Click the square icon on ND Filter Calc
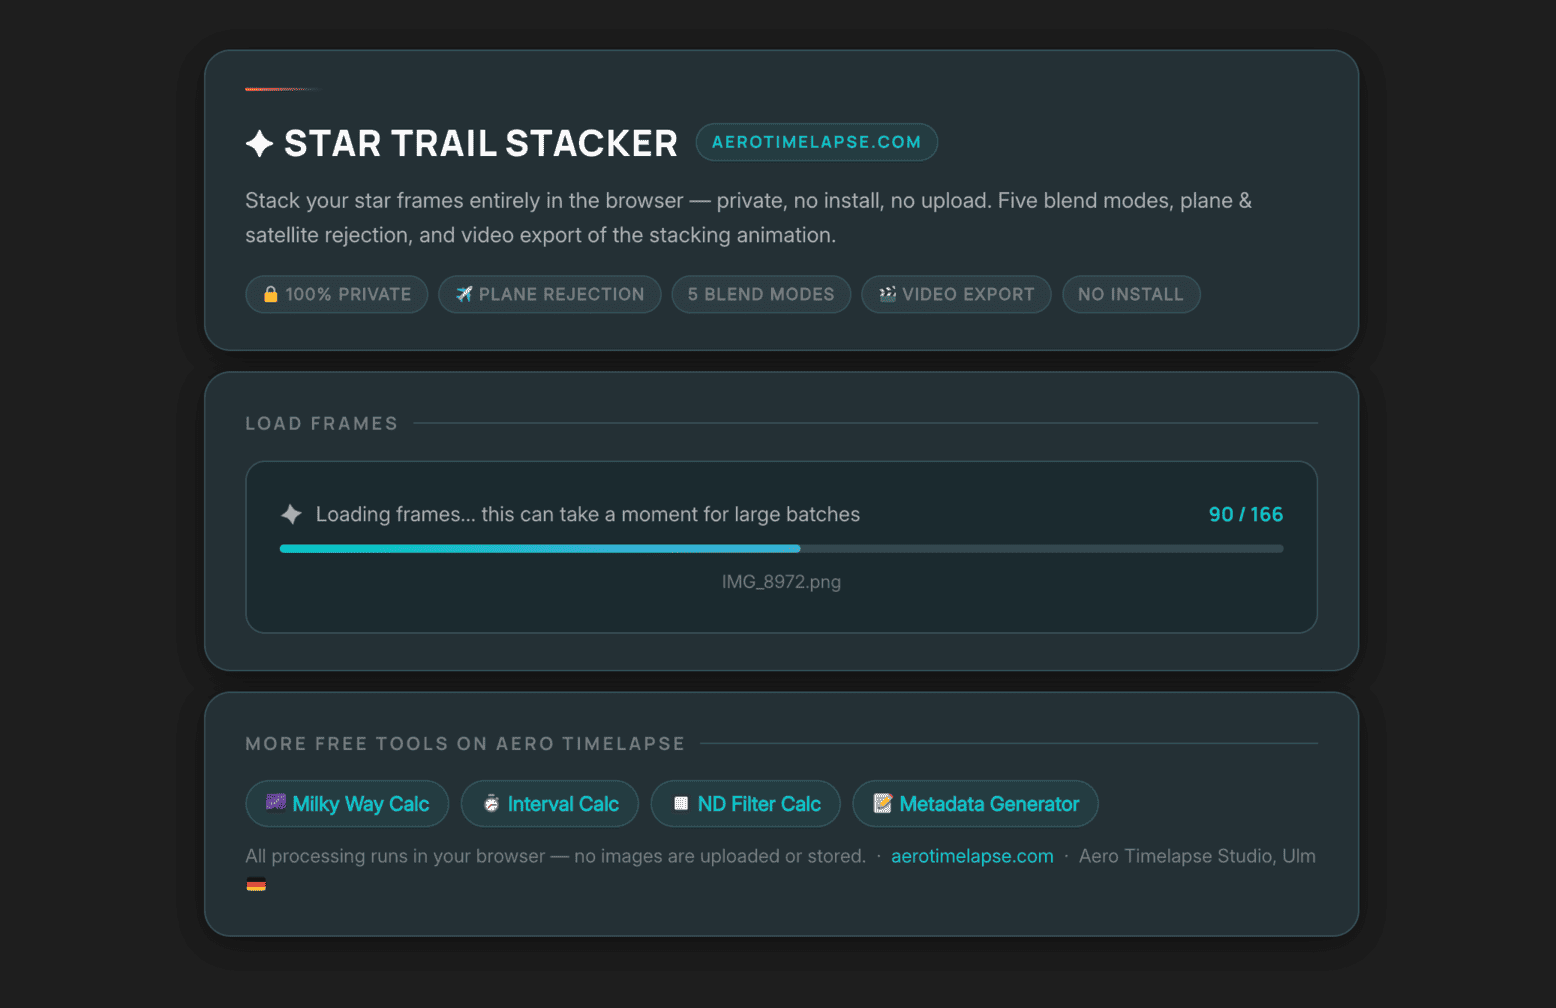This screenshot has height=1008, width=1556. pyautogui.click(x=681, y=804)
